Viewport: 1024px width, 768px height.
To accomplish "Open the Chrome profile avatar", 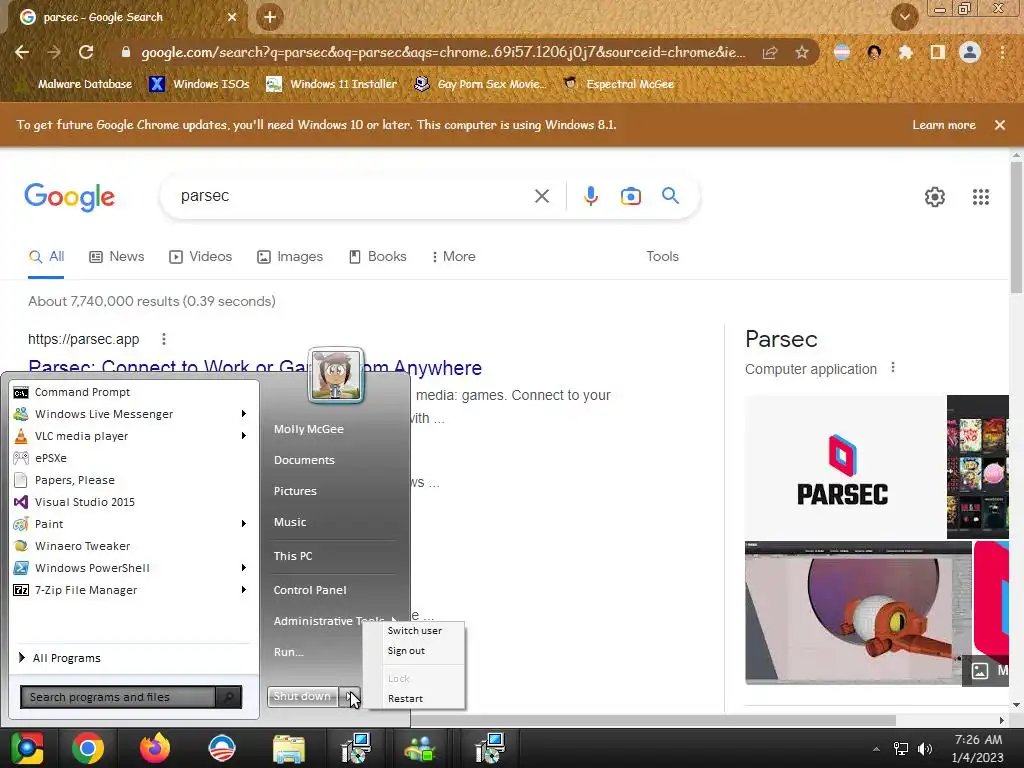I will pos(970,52).
